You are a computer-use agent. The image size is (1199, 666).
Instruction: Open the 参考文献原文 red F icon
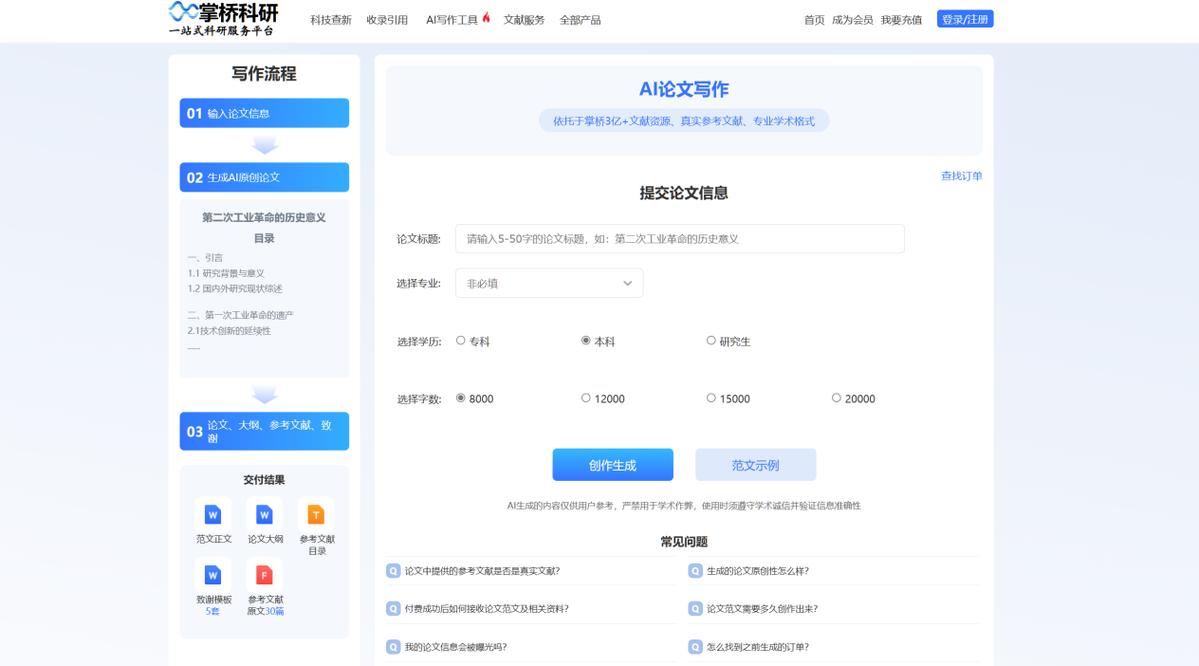(x=264, y=575)
